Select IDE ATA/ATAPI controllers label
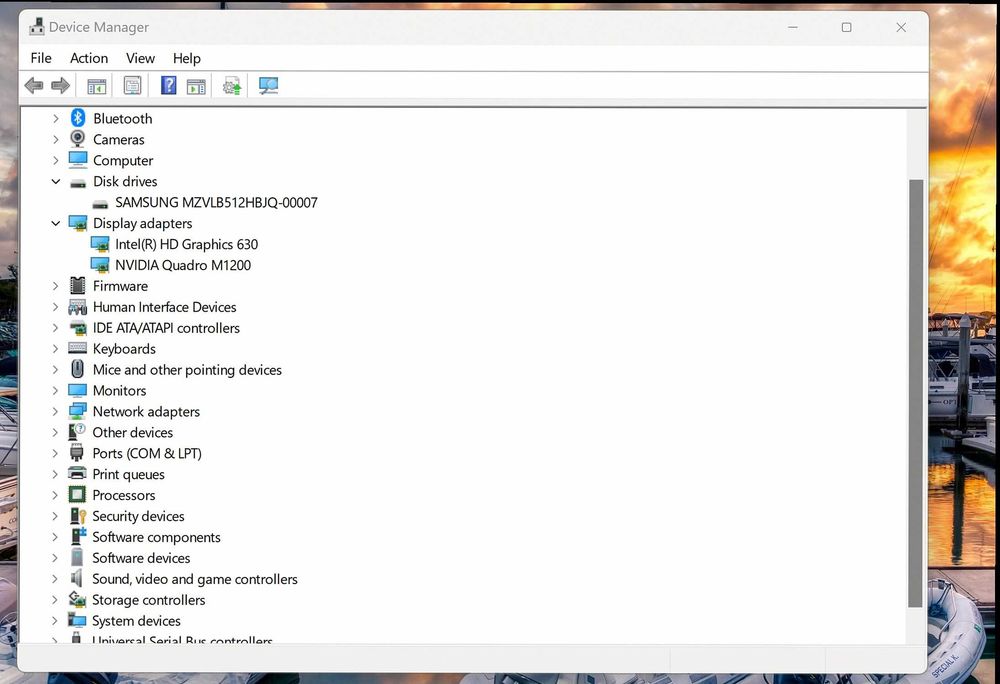Screen dimensions: 1000x684 click(x=166, y=328)
